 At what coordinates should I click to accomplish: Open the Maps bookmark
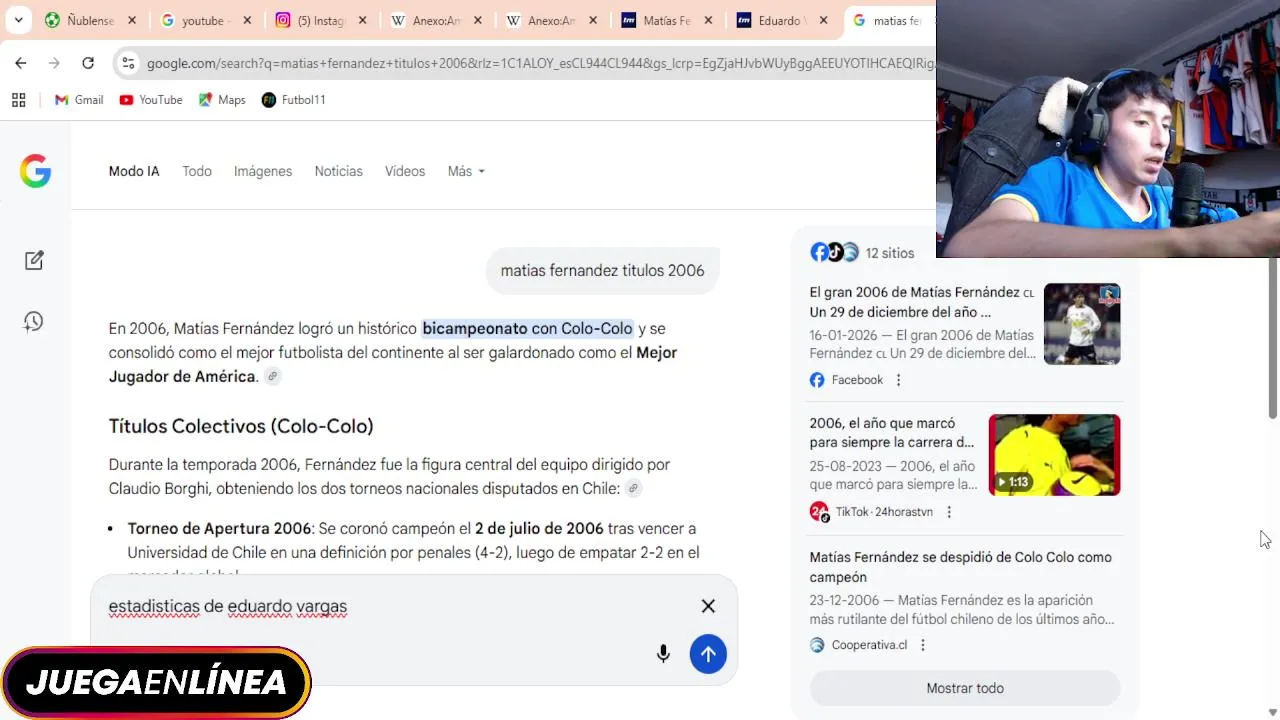click(x=222, y=100)
